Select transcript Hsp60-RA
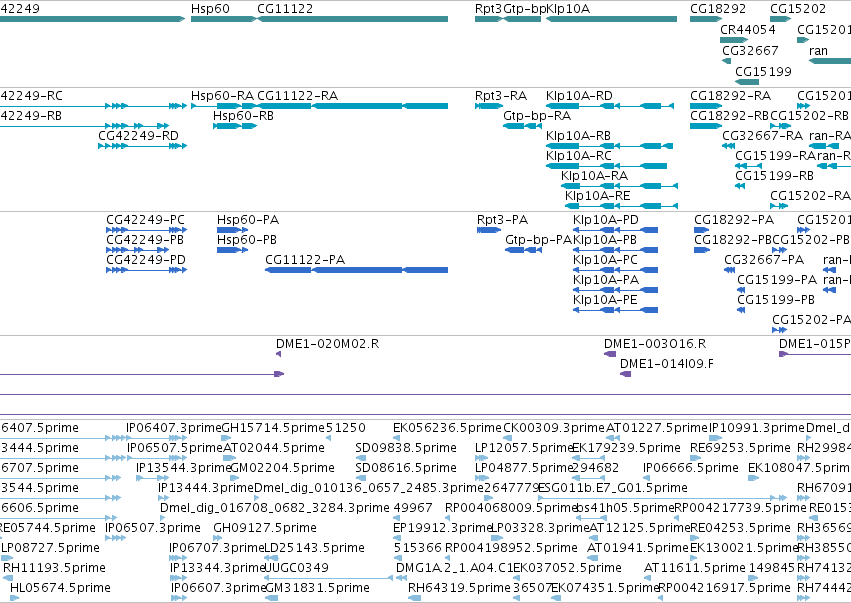 (223, 106)
